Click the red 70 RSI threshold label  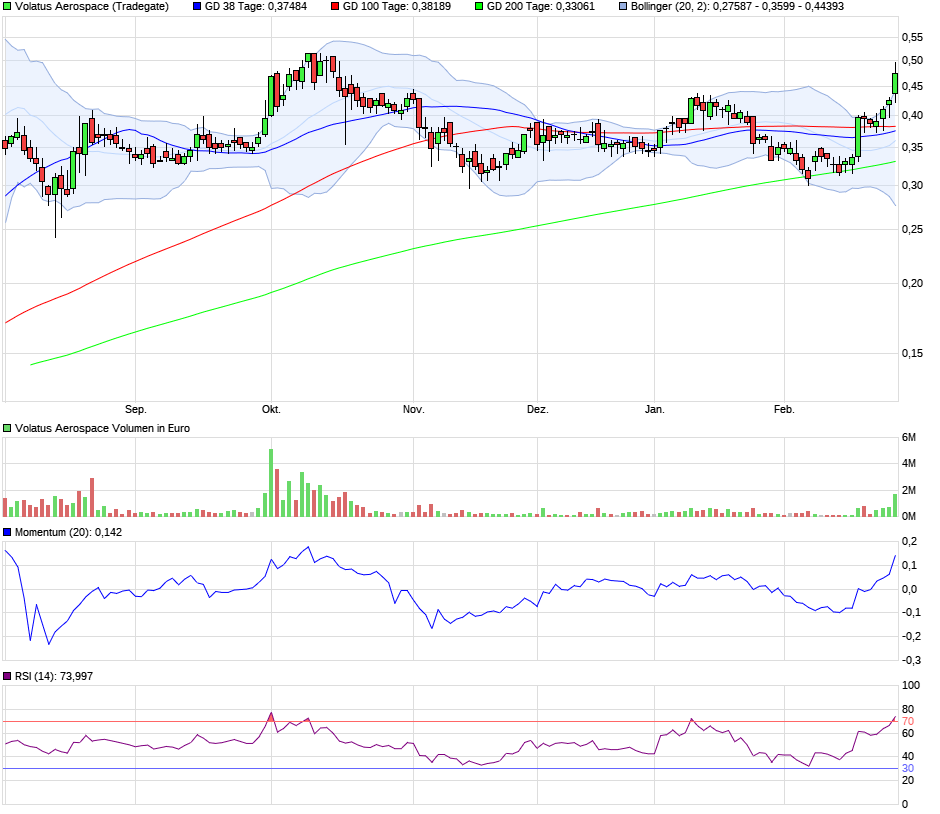point(908,722)
